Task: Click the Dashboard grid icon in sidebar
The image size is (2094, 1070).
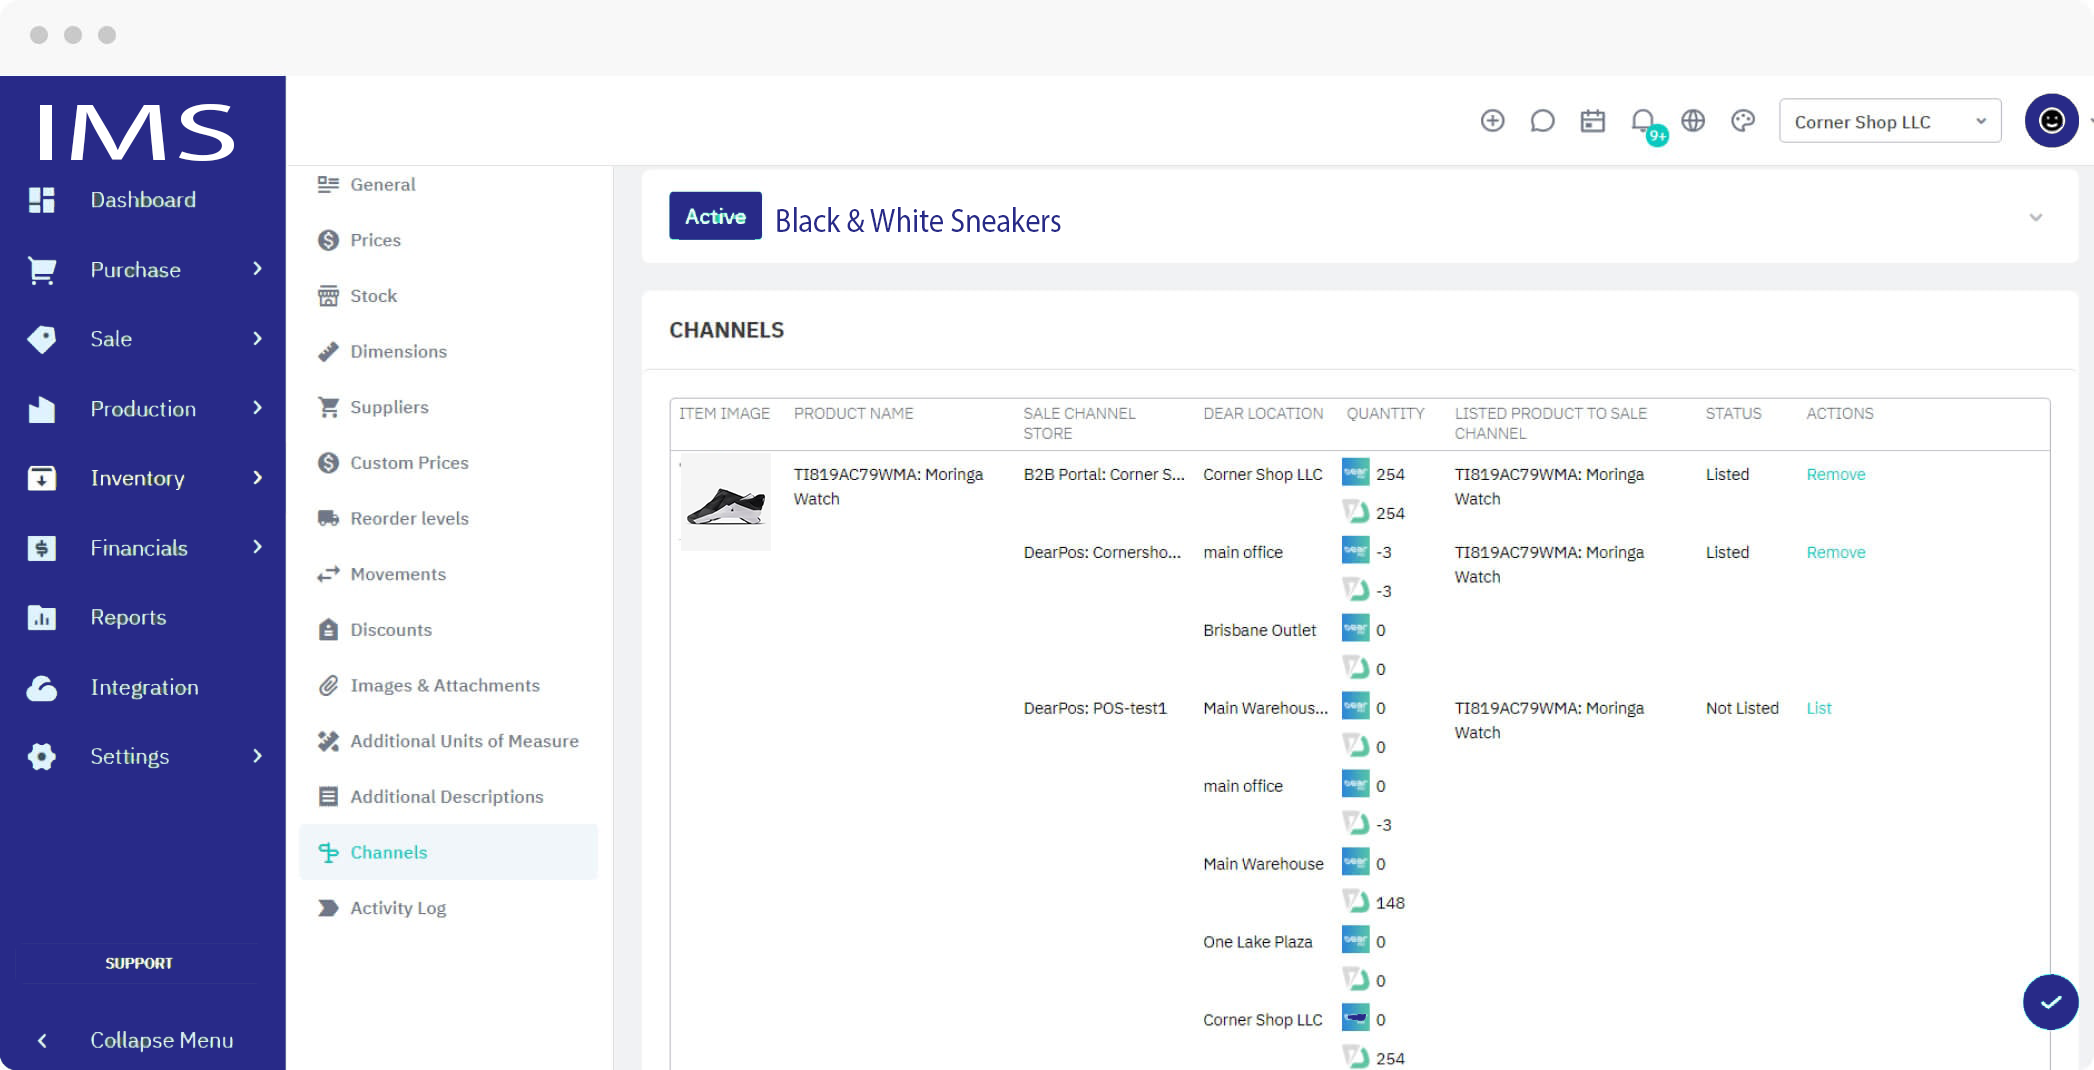Action: (41, 200)
